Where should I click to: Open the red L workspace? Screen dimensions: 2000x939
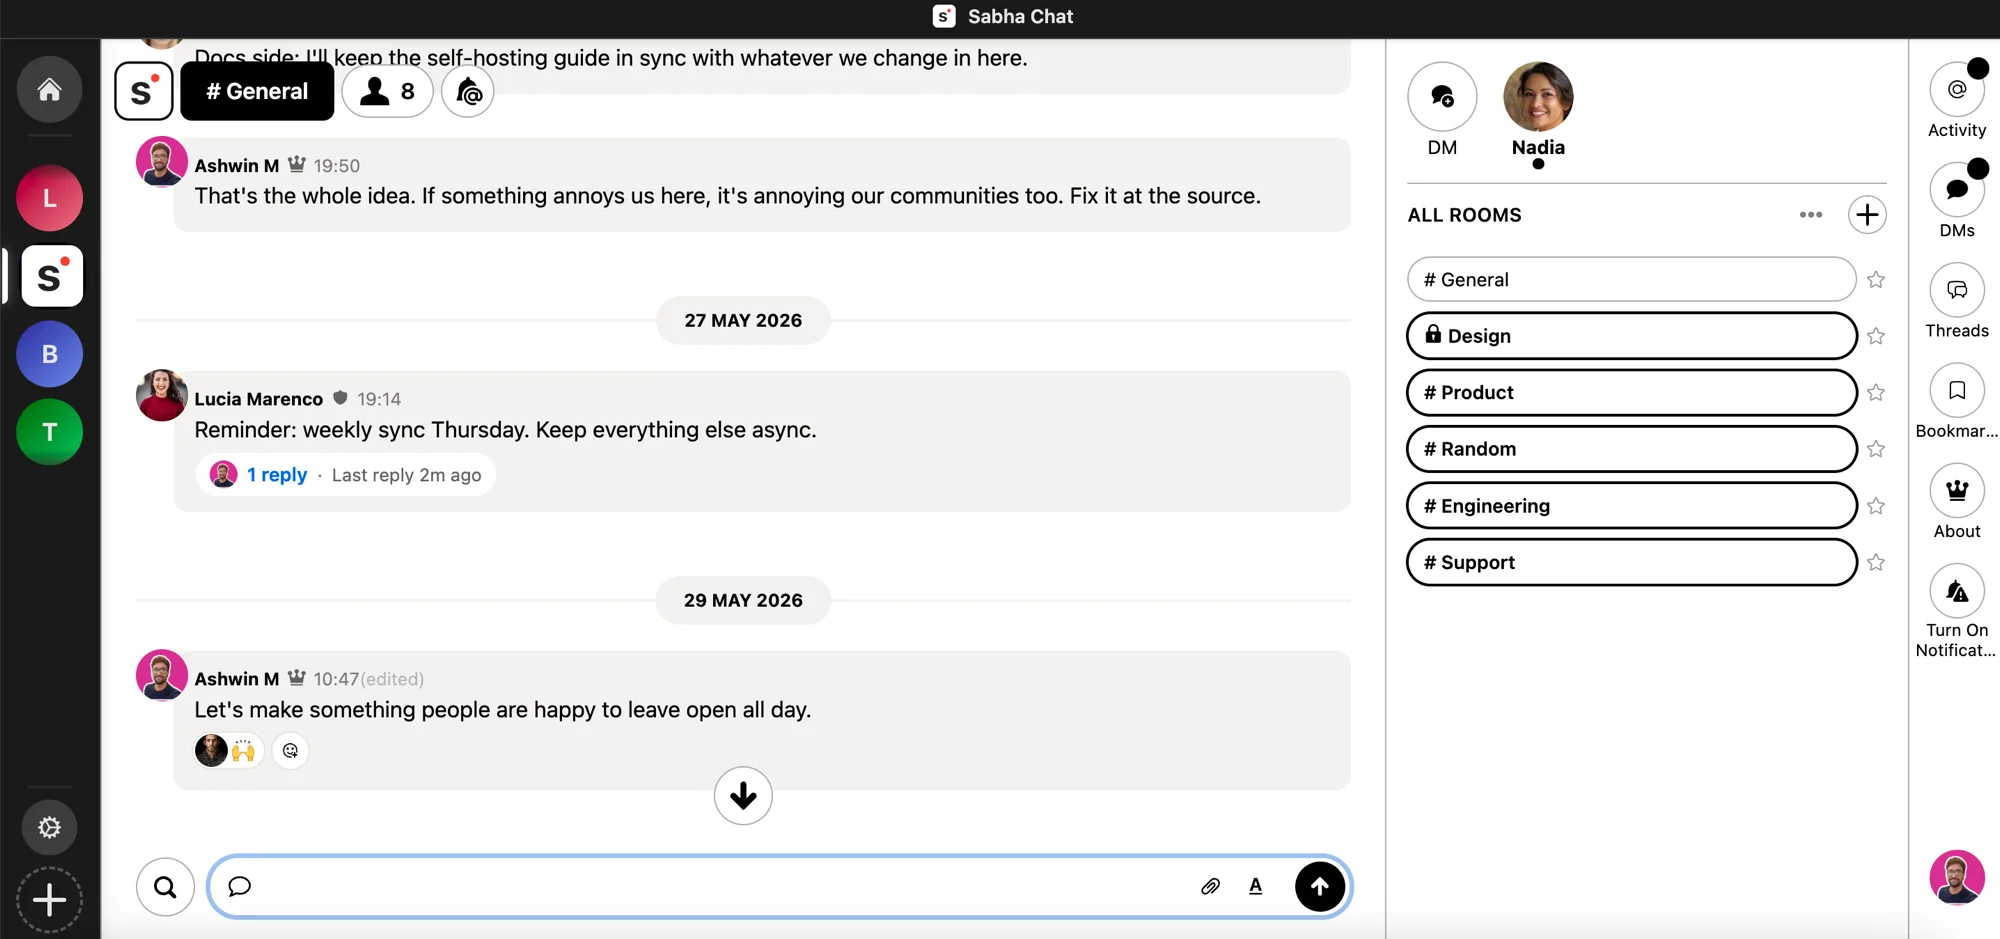click(49, 198)
